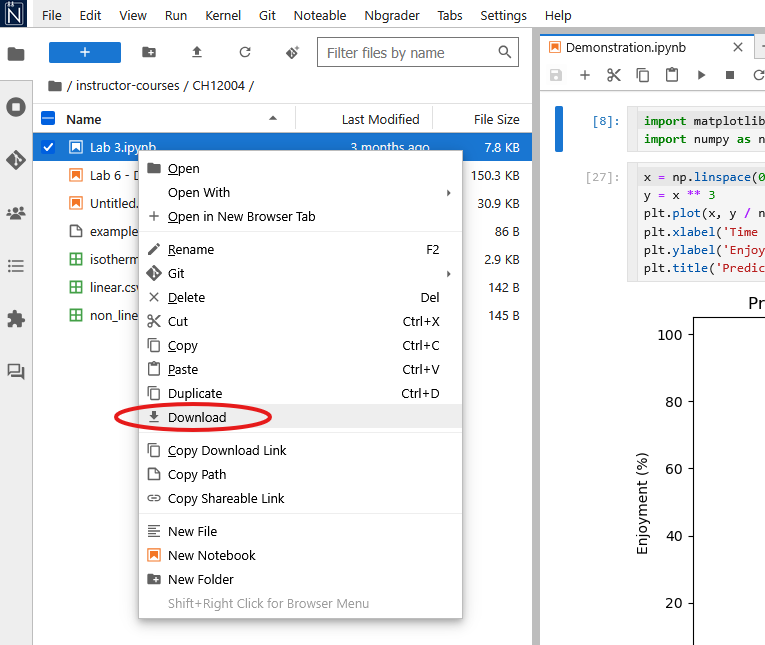The image size is (765, 645).
Task: Save the notebook with the disk icon
Action: [556, 75]
